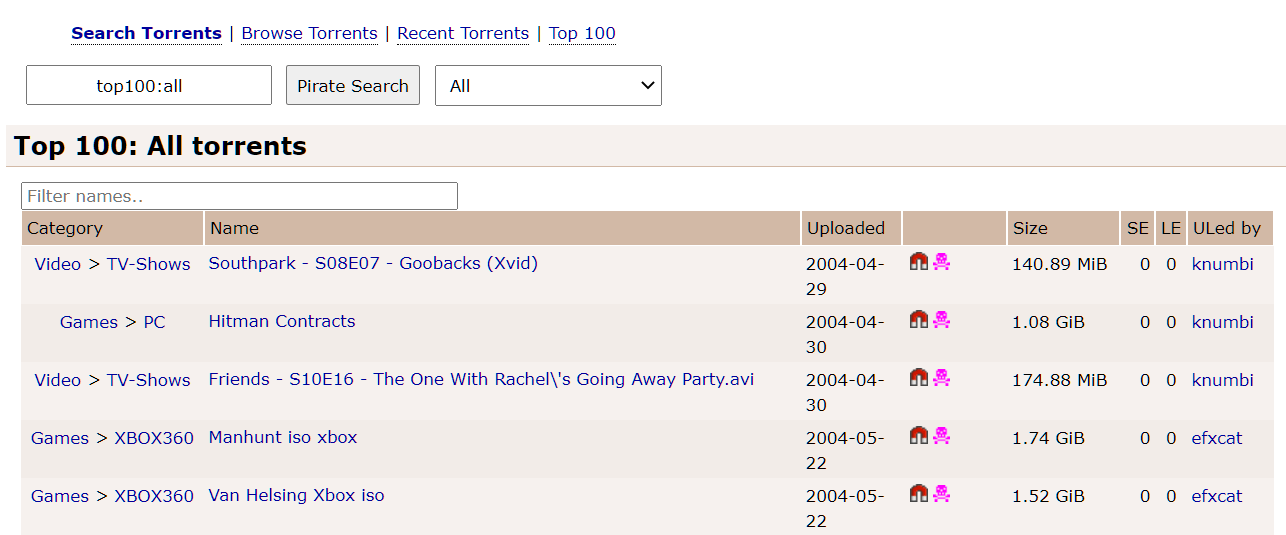The width and height of the screenshot is (1286, 535).
Task: Open Hitman Contracts torrent link
Action: click(282, 321)
